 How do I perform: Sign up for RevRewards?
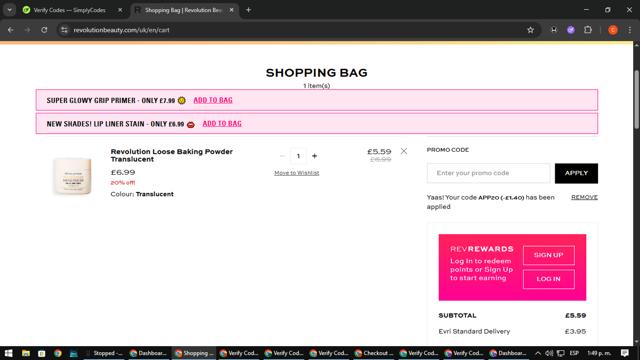(x=549, y=255)
